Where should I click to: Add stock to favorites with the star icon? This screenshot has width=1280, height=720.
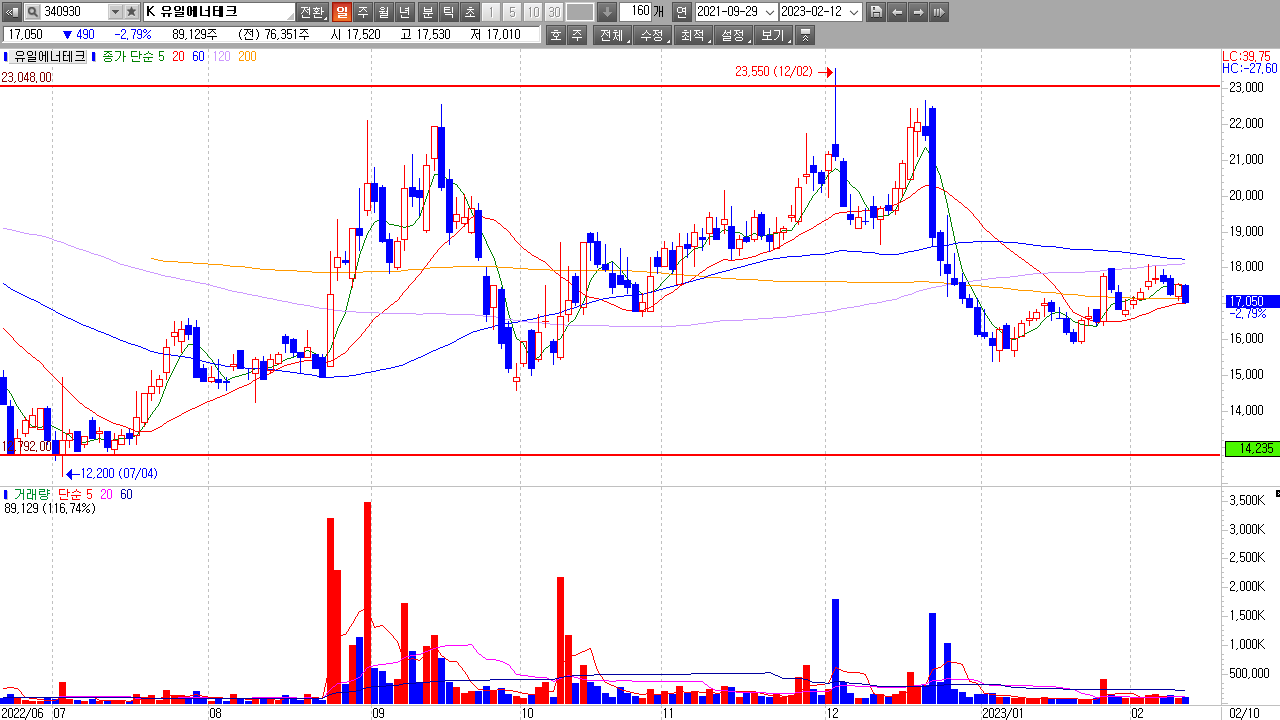(131, 12)
